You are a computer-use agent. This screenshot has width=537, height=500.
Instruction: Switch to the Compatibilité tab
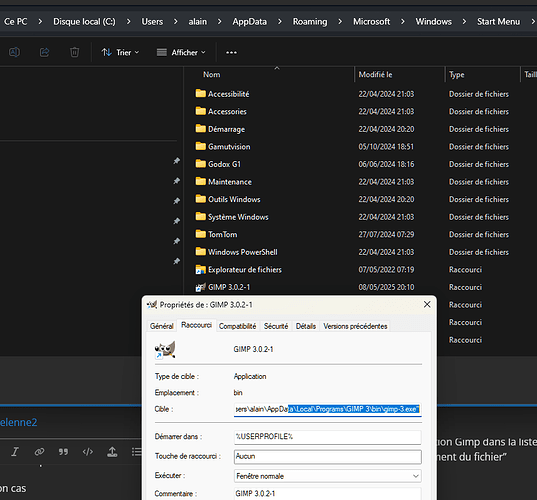tap(237, 326)
